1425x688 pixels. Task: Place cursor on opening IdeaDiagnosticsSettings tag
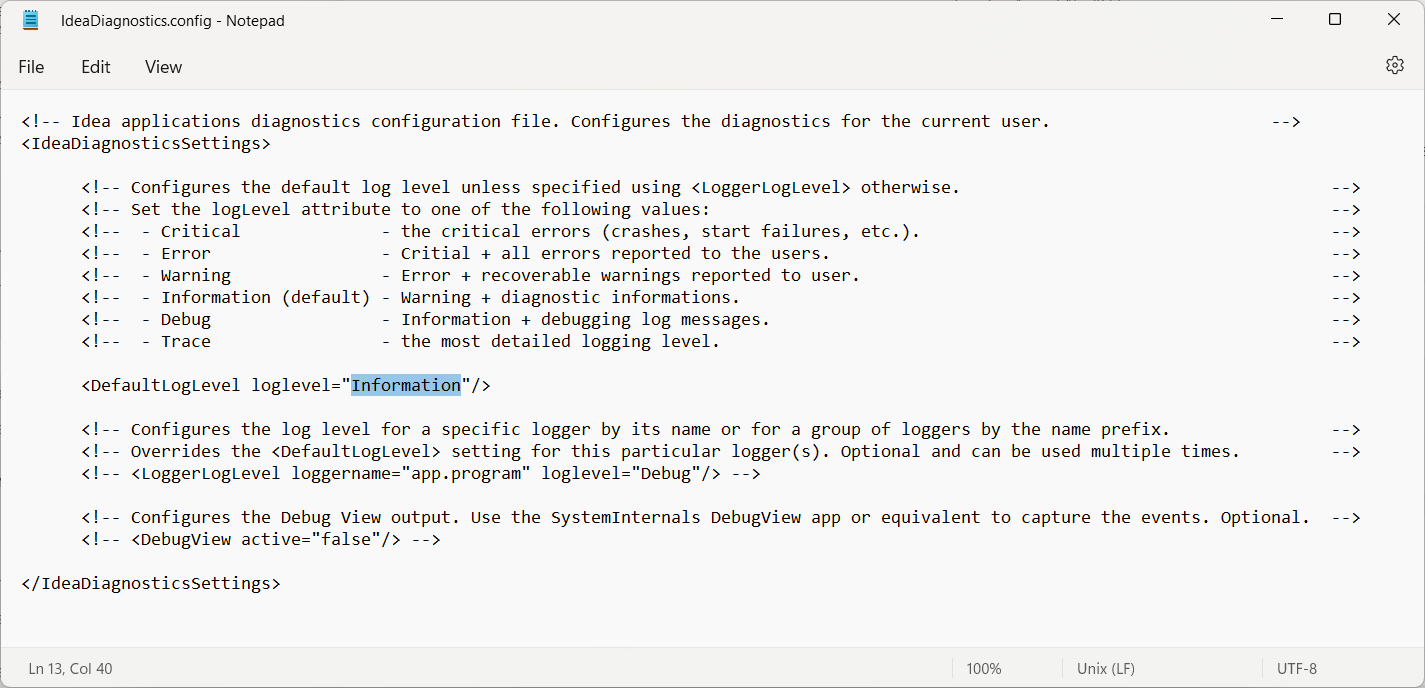click(146, 143)
